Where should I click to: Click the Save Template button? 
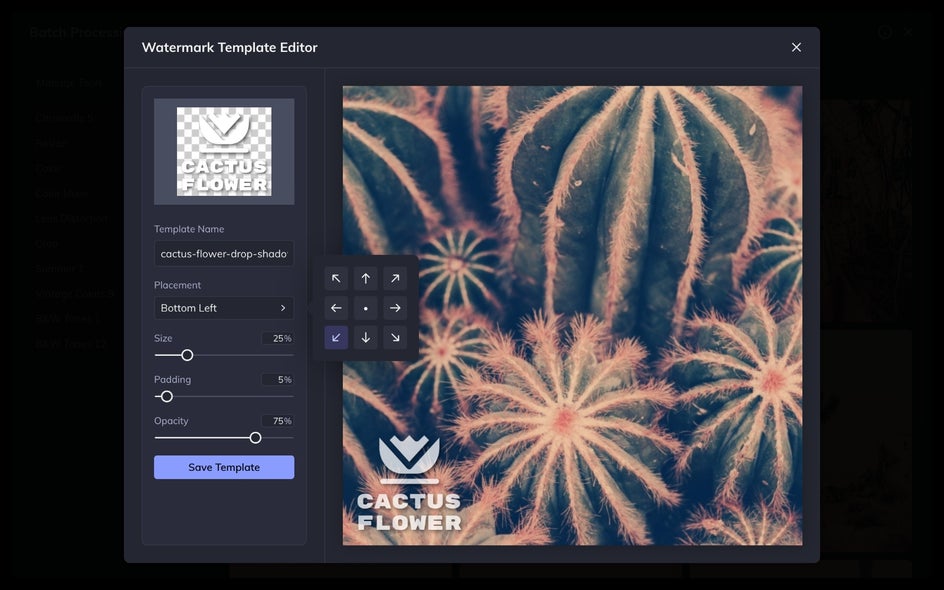tap(224, 467)
